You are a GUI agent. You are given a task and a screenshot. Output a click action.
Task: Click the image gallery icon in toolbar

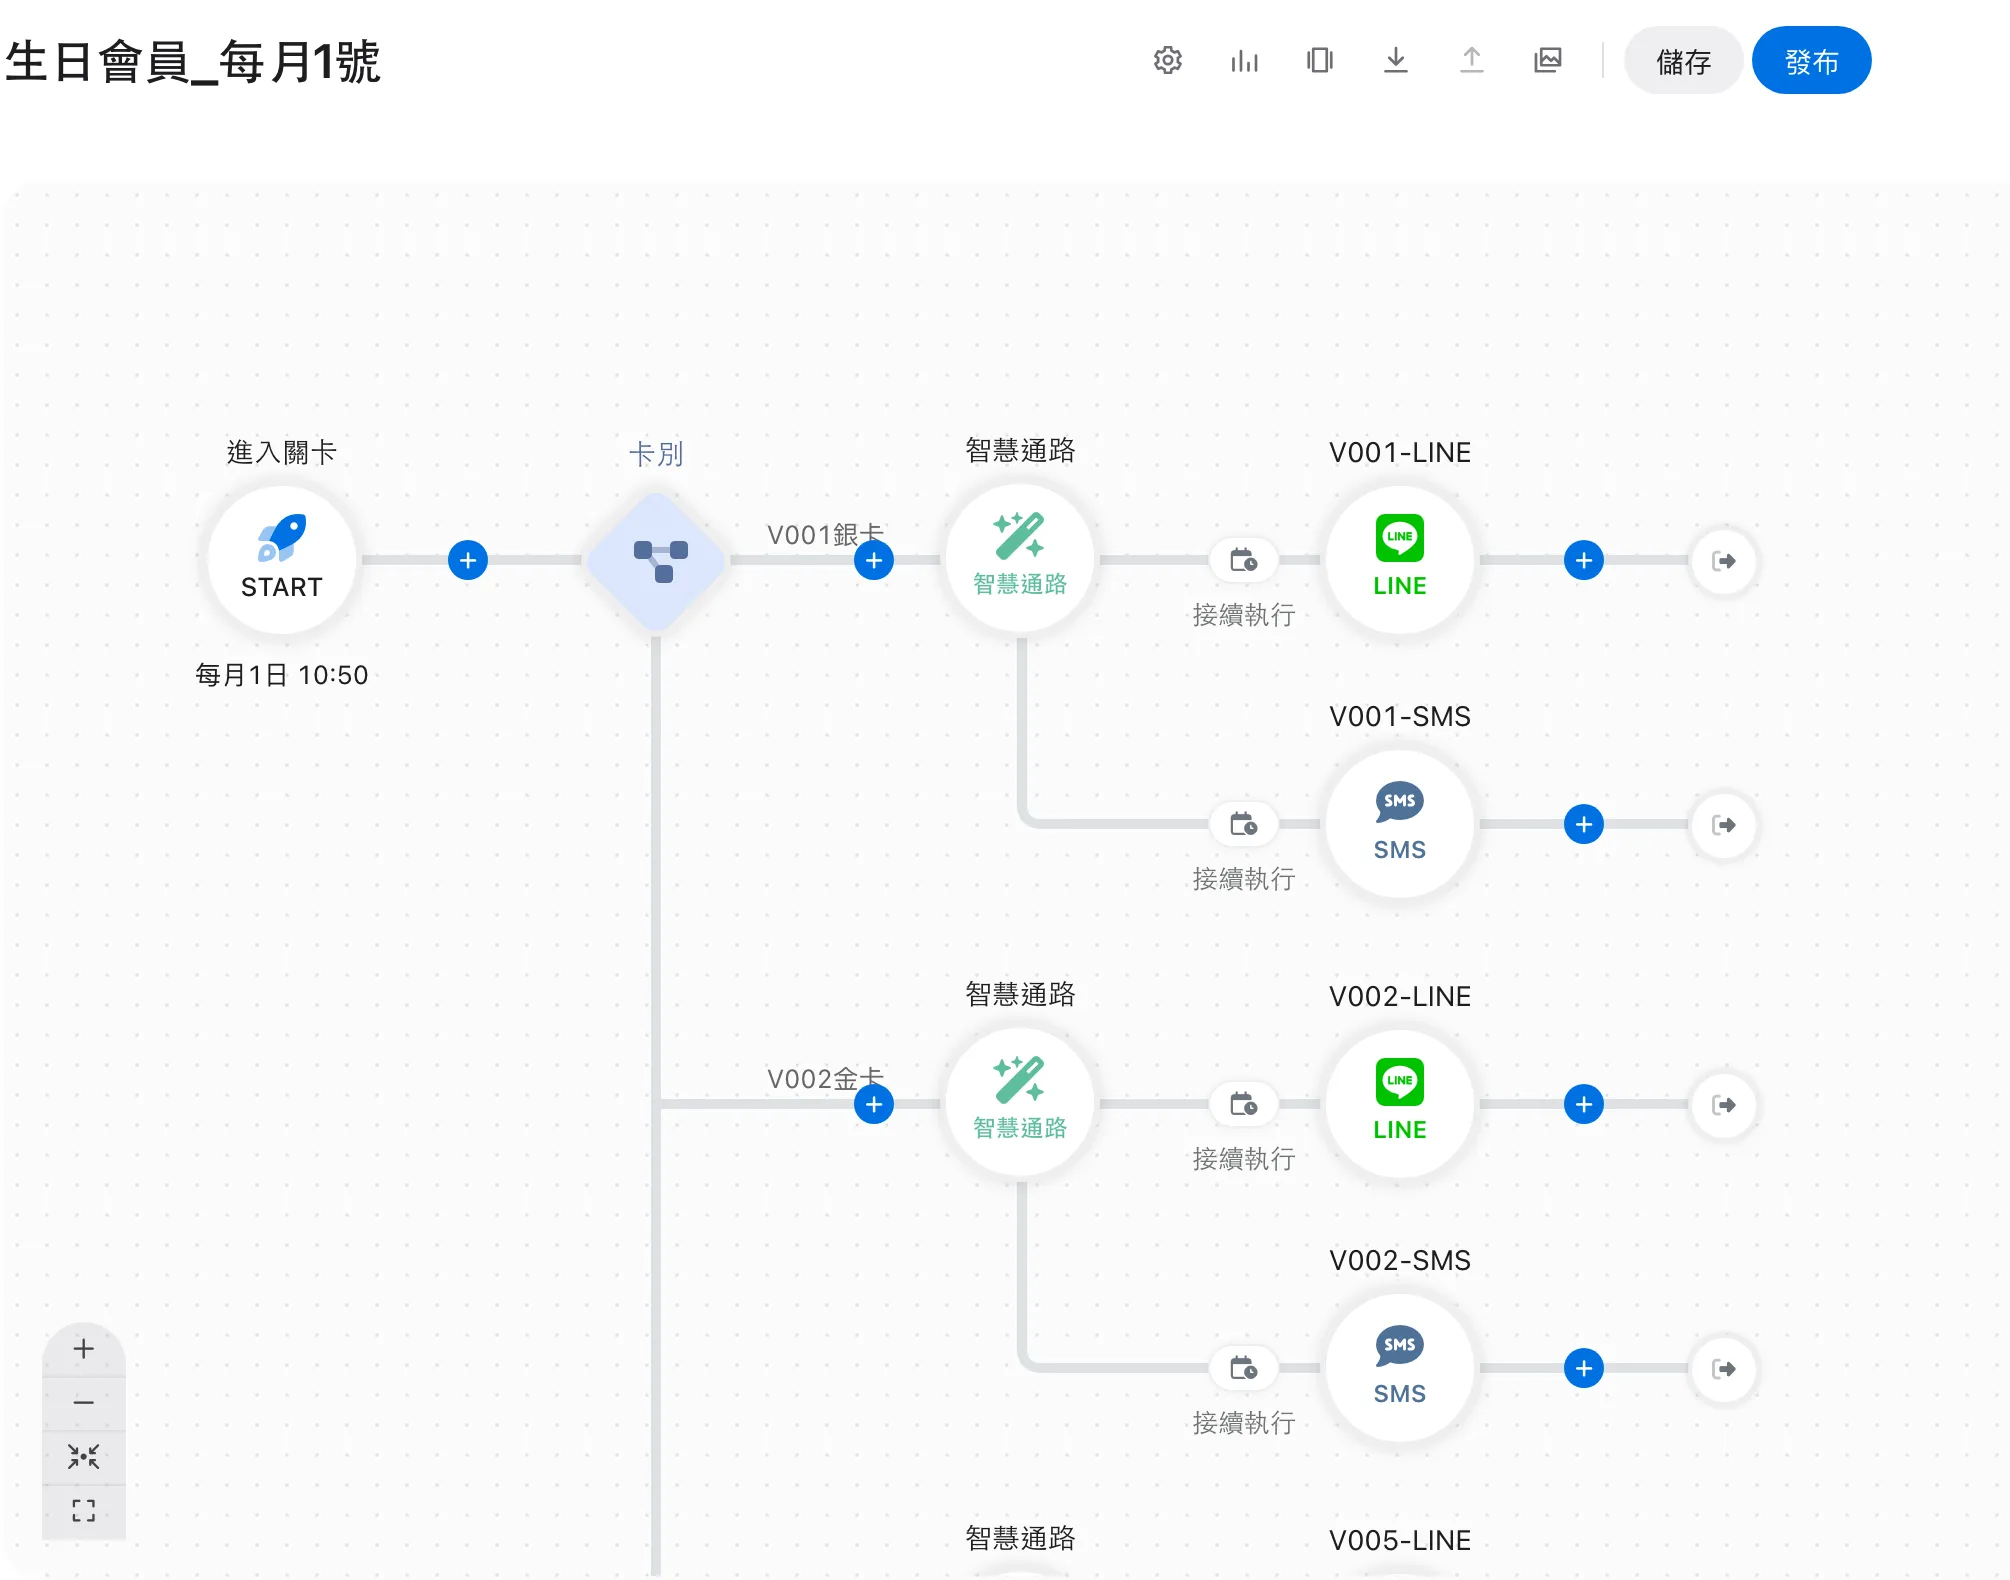click(x=1548, y=61)
